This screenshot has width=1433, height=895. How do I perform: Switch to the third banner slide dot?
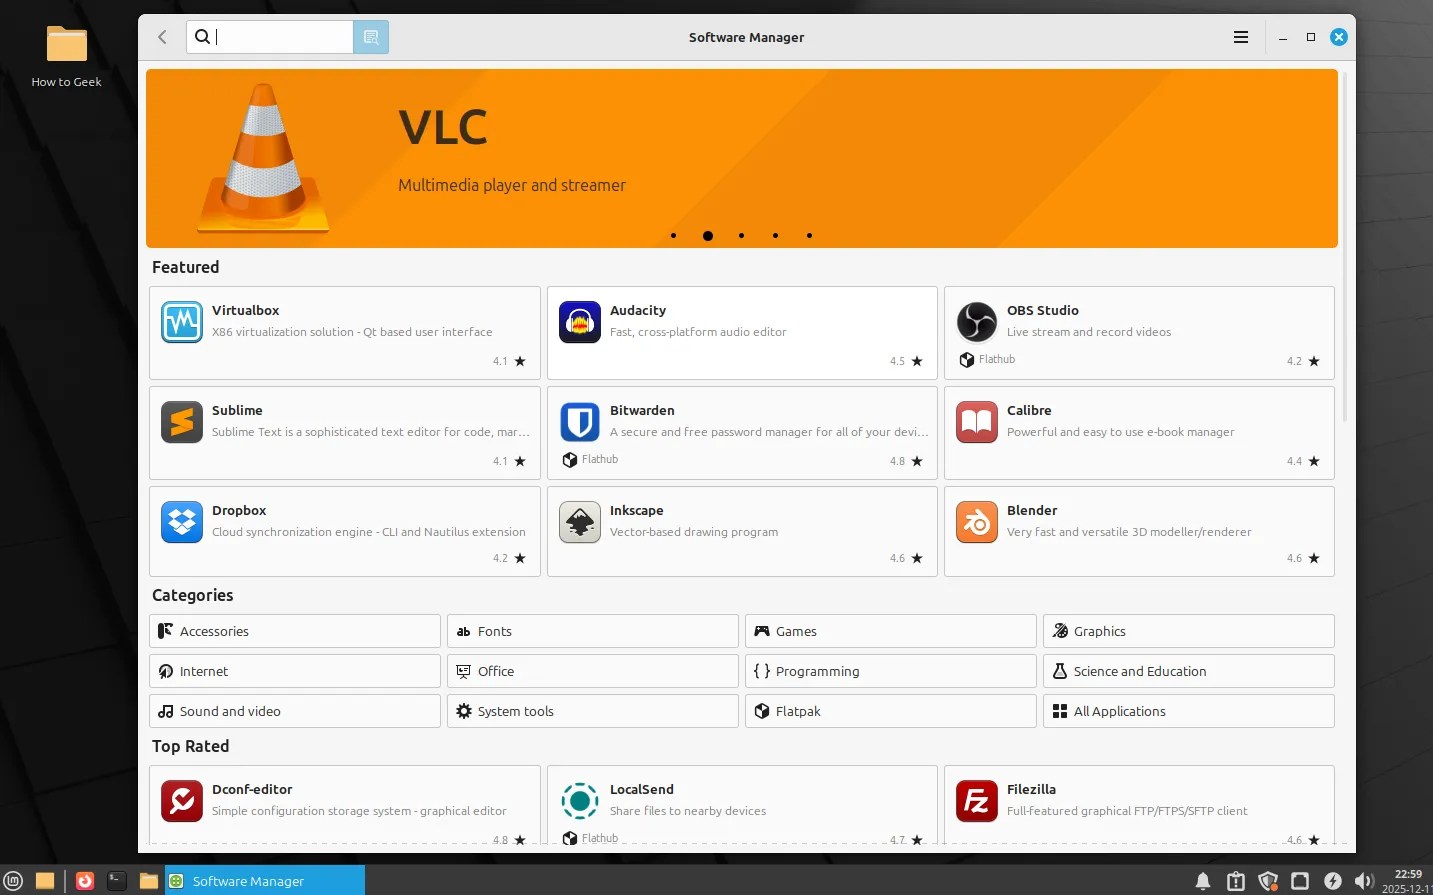tap(741, 236)
